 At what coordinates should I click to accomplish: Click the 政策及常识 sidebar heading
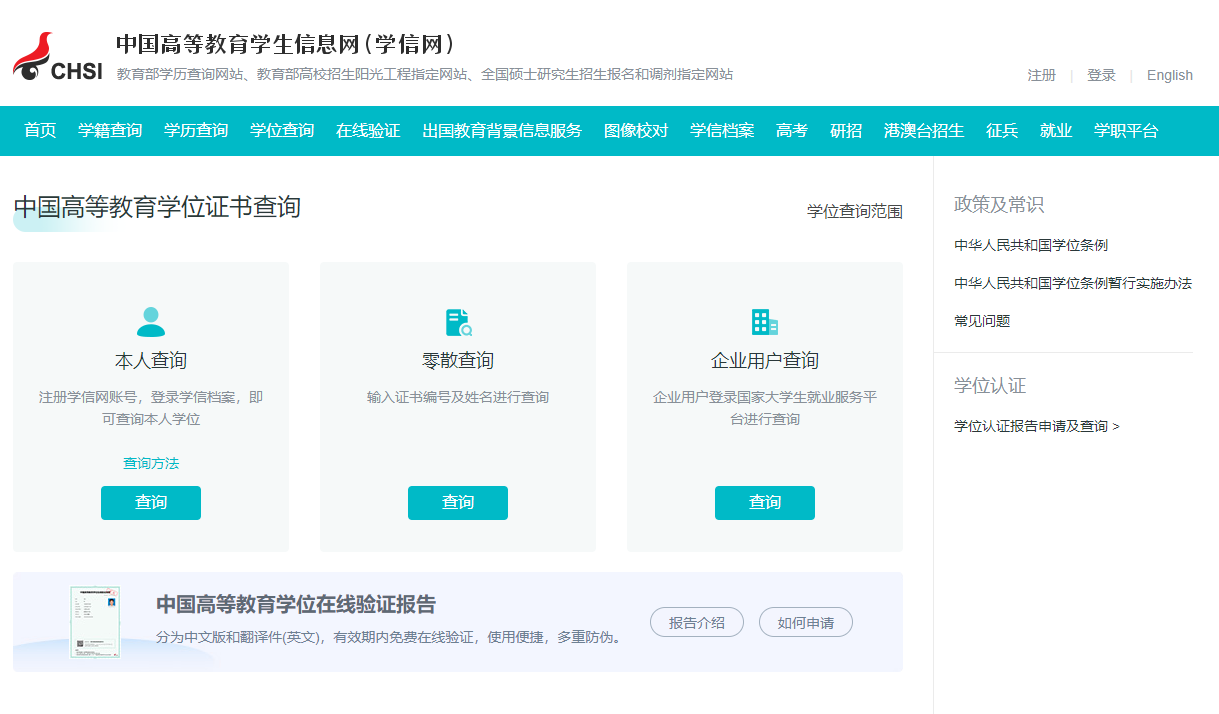pos(999,205)
